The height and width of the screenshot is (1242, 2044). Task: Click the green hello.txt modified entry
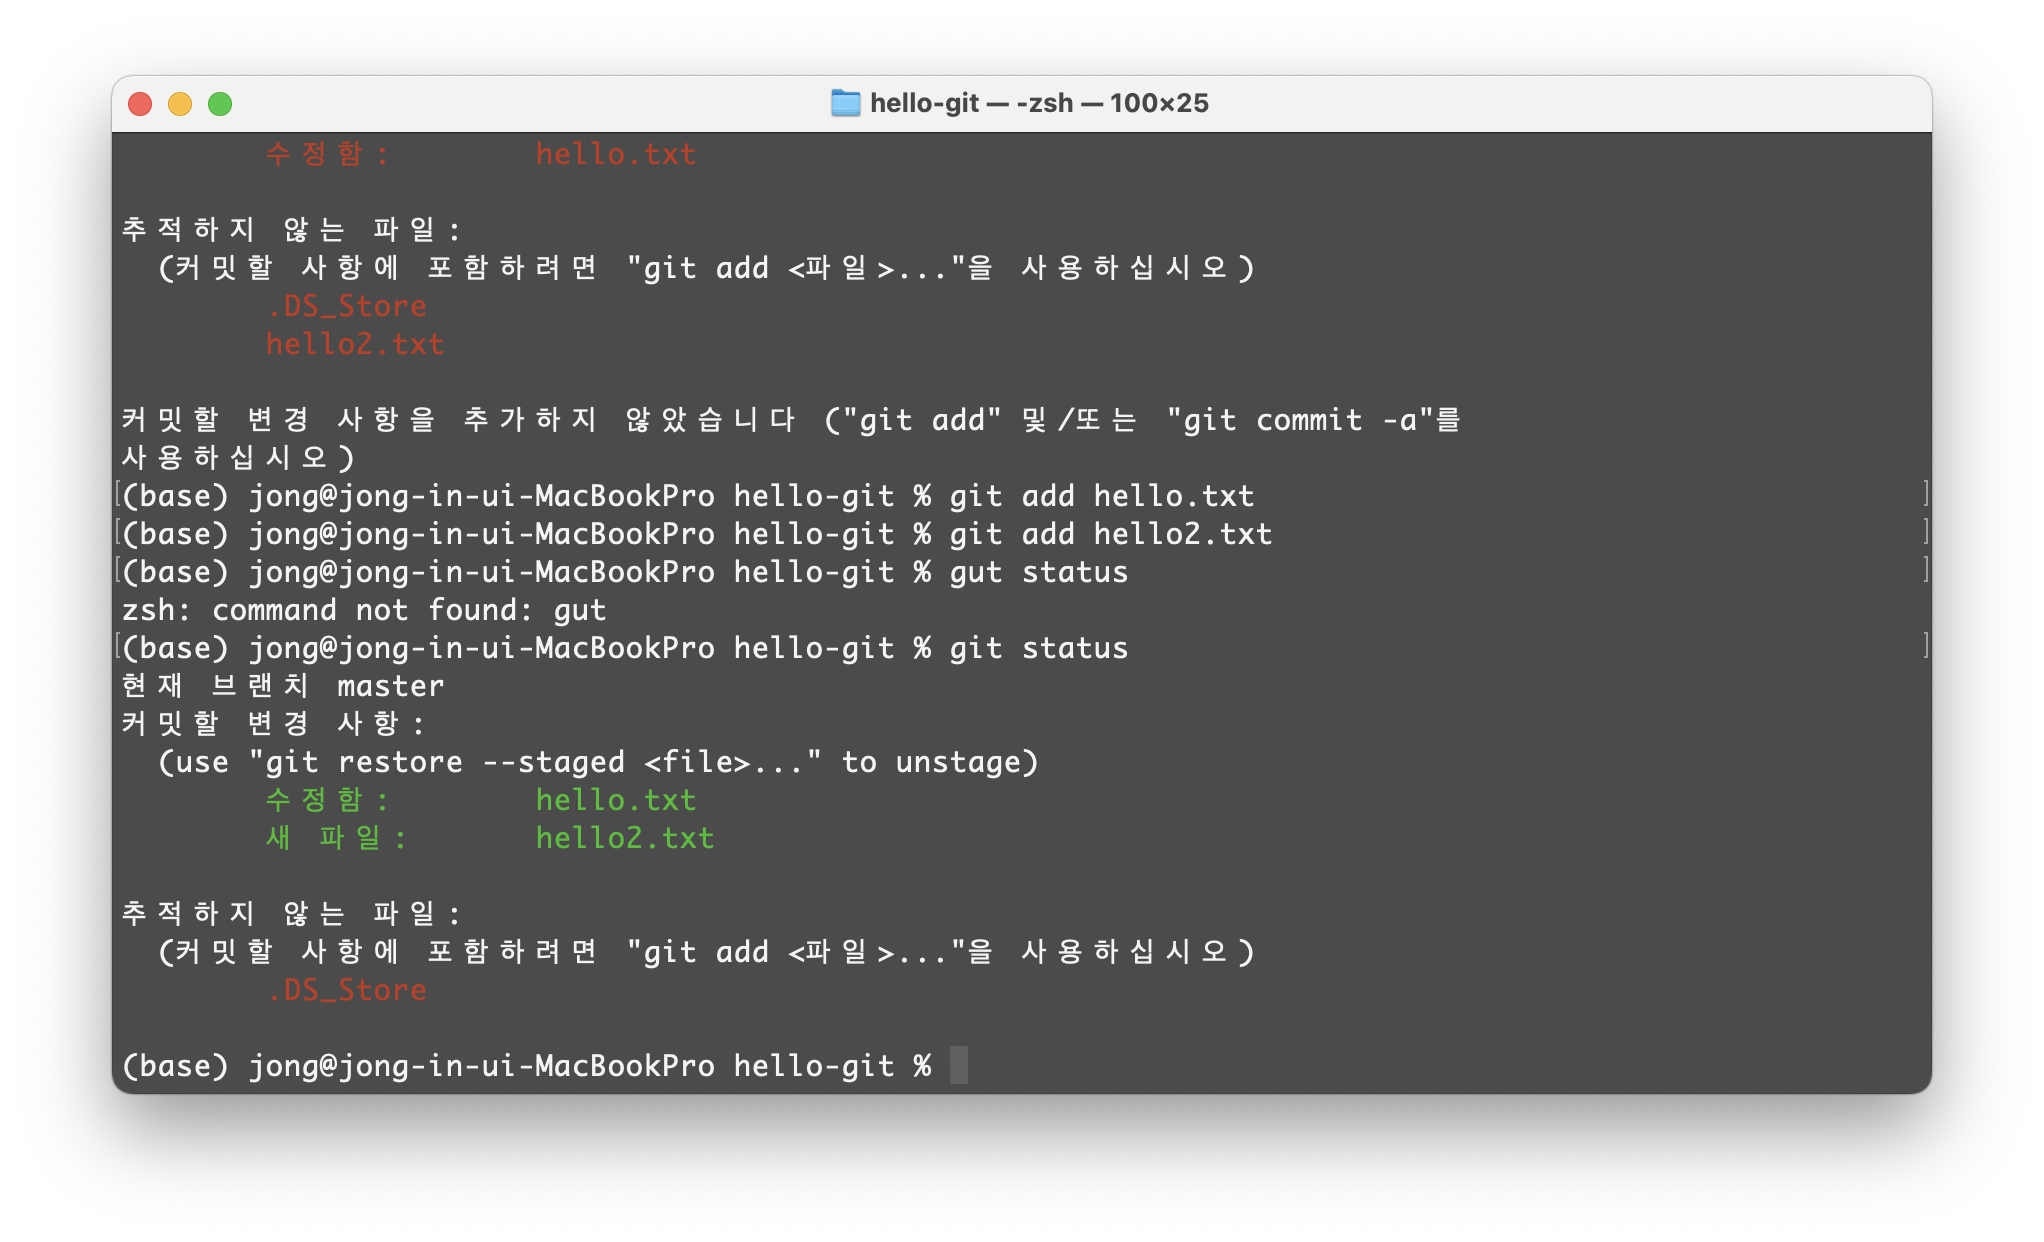[x=615, y=800]
